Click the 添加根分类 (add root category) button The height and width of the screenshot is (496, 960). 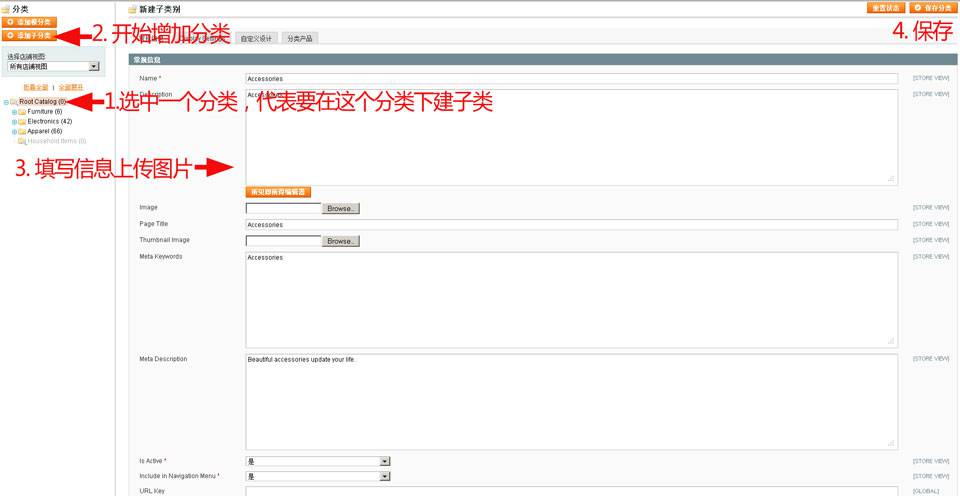tap(30, 21)
